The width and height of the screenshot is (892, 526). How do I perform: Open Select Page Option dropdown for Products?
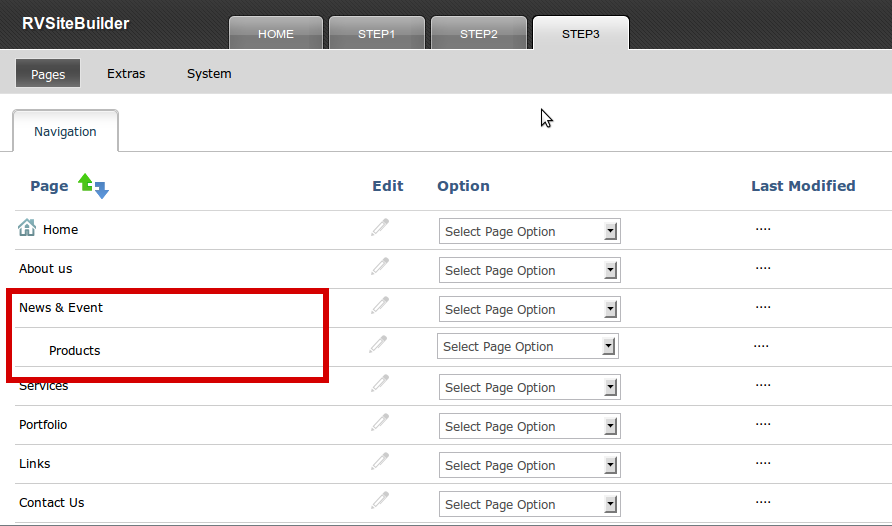[x=528, y=346]
